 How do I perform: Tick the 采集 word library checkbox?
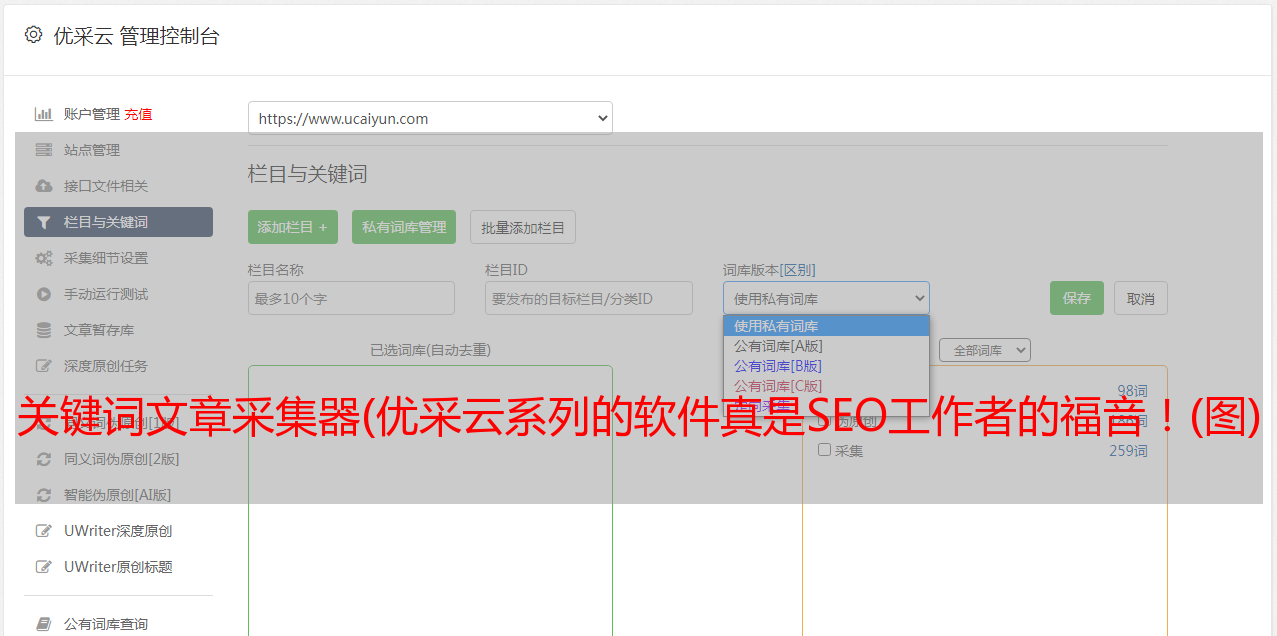tap(825, 450)
